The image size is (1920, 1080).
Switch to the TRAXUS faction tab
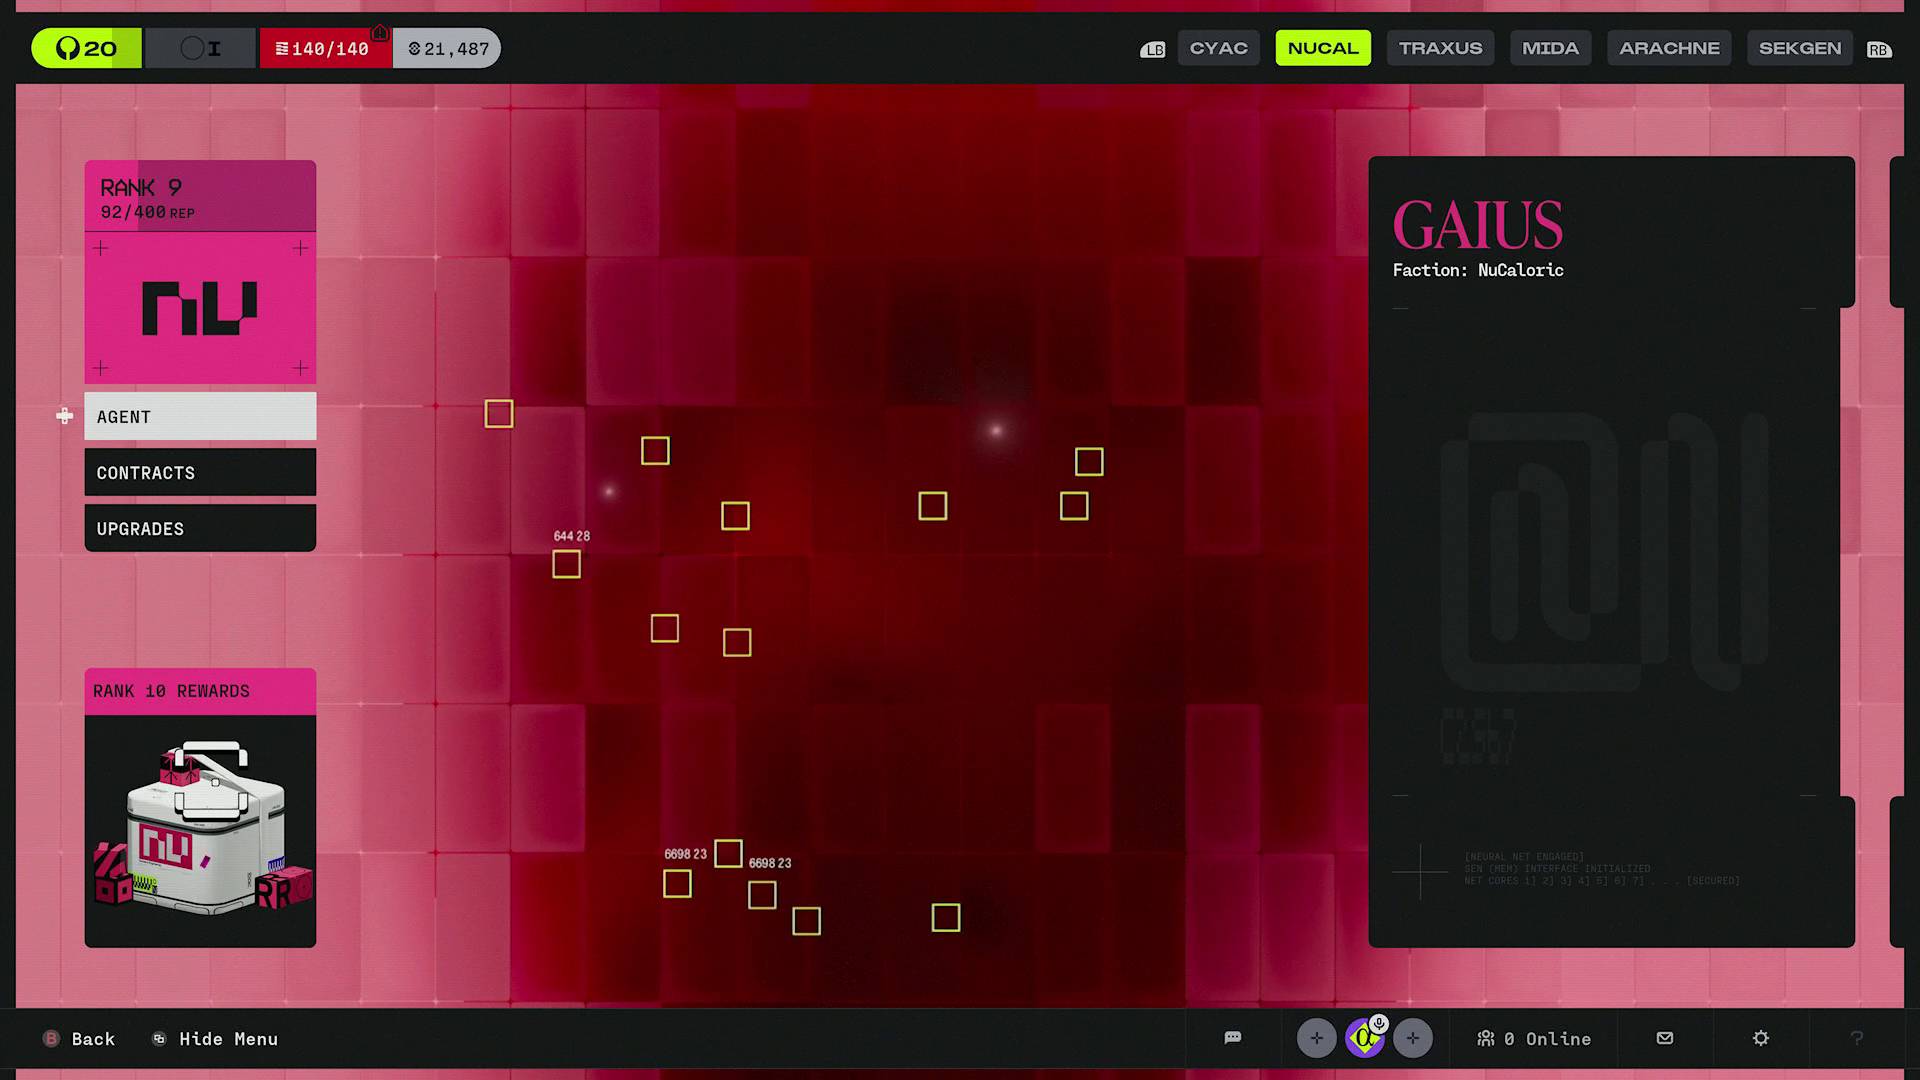point(1440,48)
